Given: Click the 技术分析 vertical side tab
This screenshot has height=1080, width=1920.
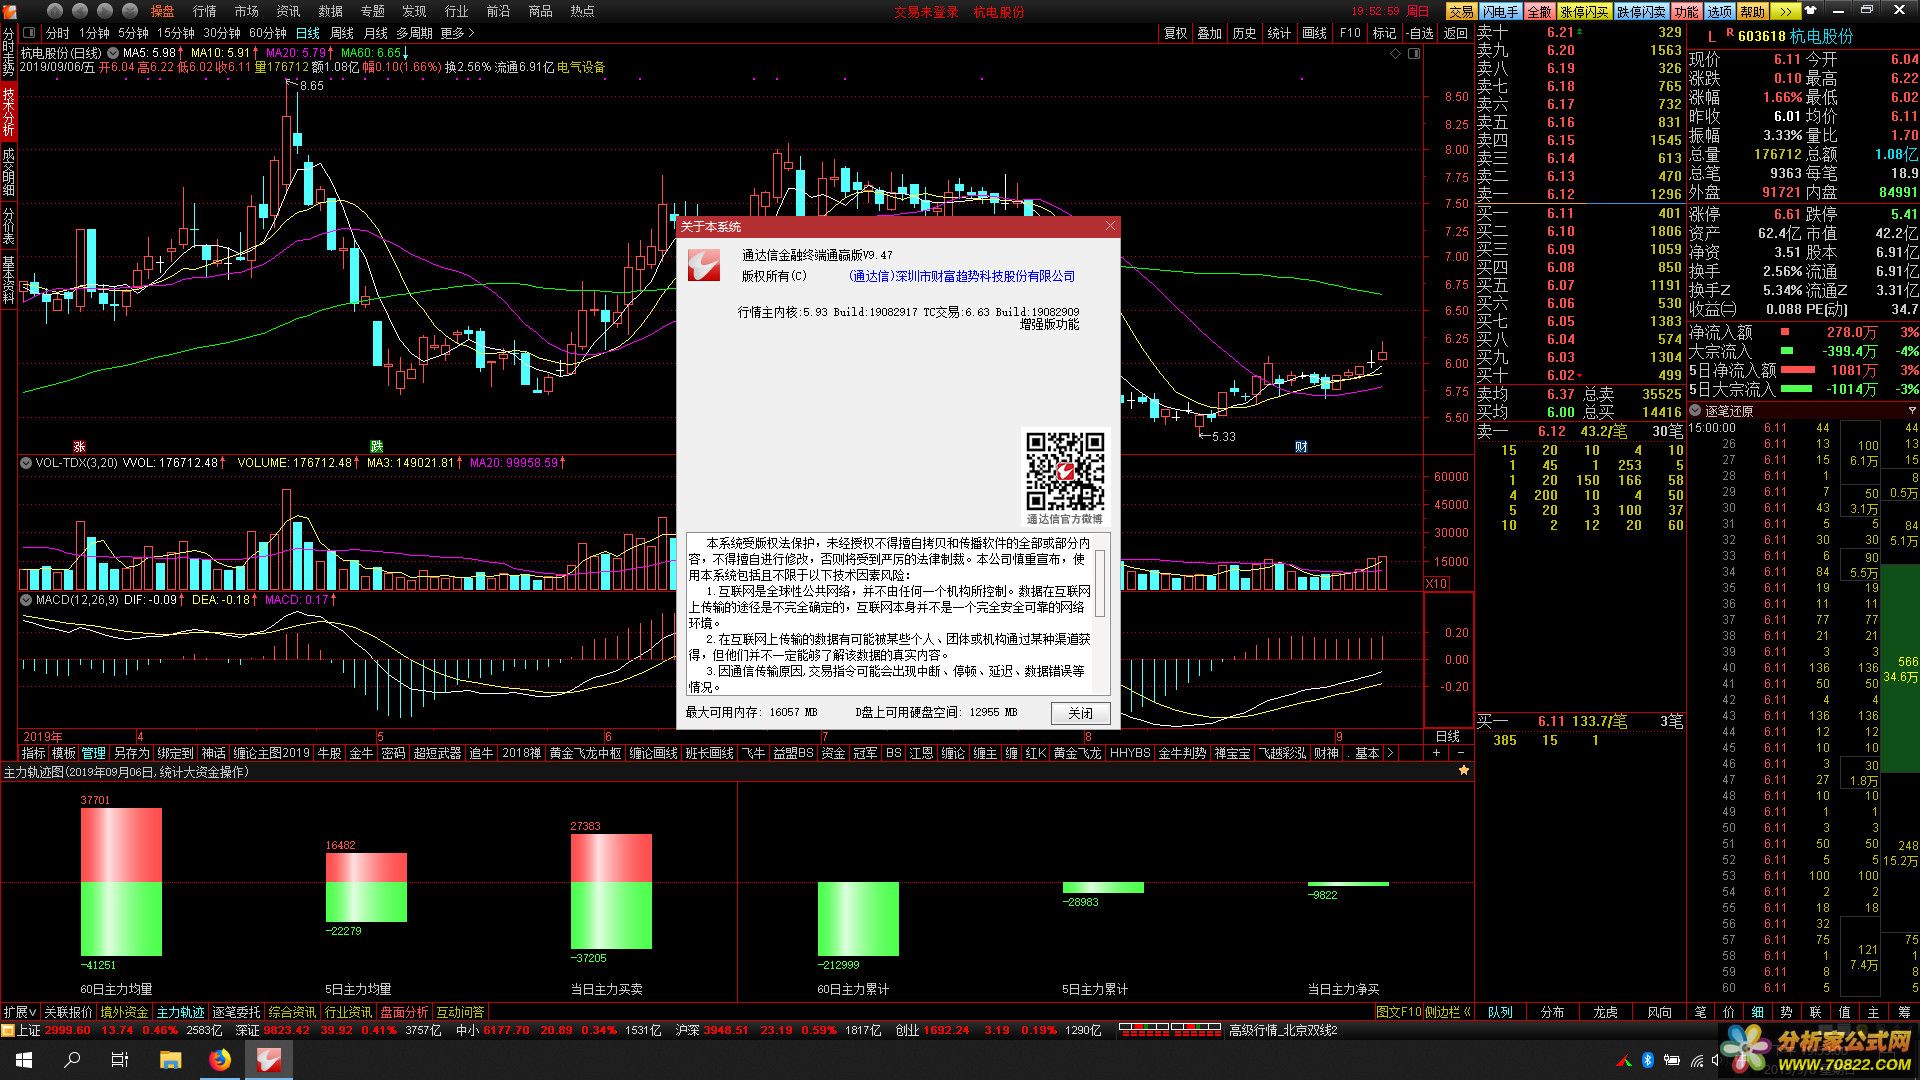Looking at the screenshot, I should (8, 112).
